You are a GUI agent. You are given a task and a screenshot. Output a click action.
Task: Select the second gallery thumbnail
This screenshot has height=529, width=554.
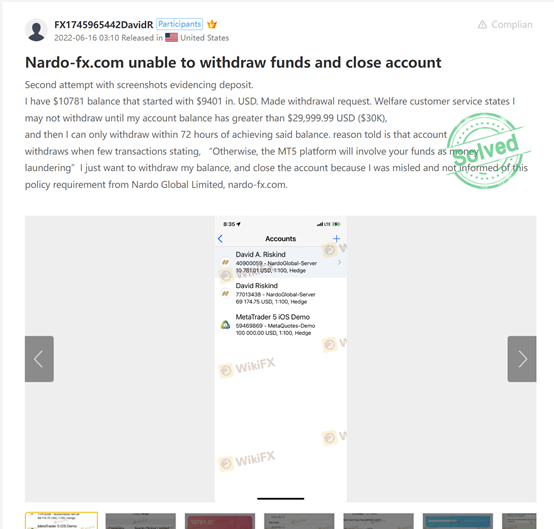click(x=141, y=521)
